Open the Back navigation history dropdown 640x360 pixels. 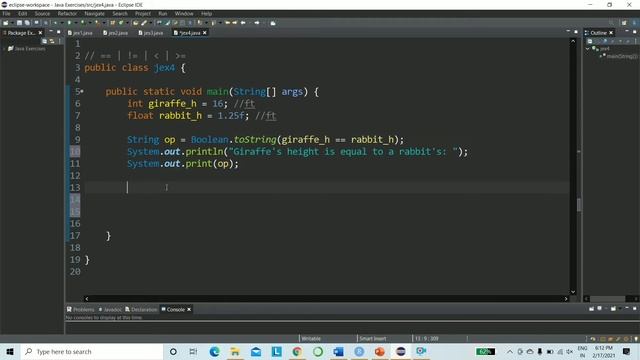[249, 23]
